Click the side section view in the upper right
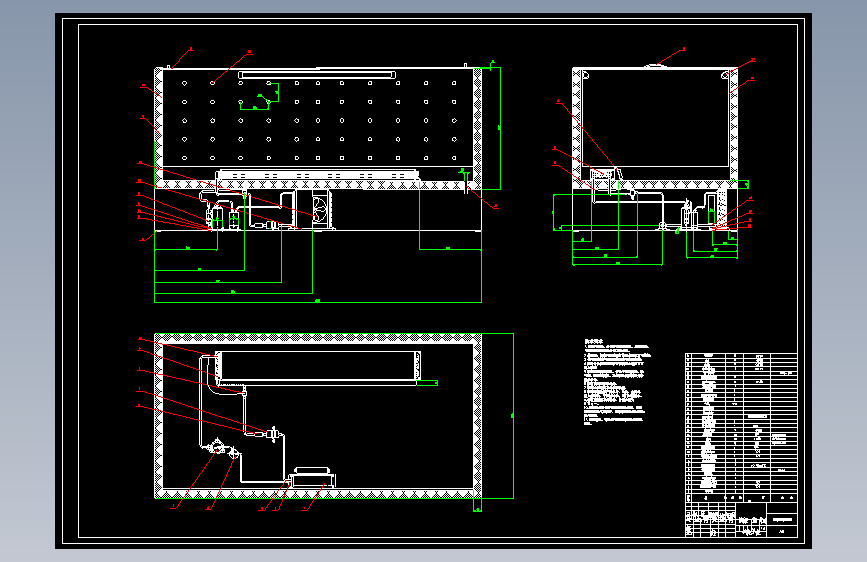This screenshot has height=562, width=867. tap(655, 149)
